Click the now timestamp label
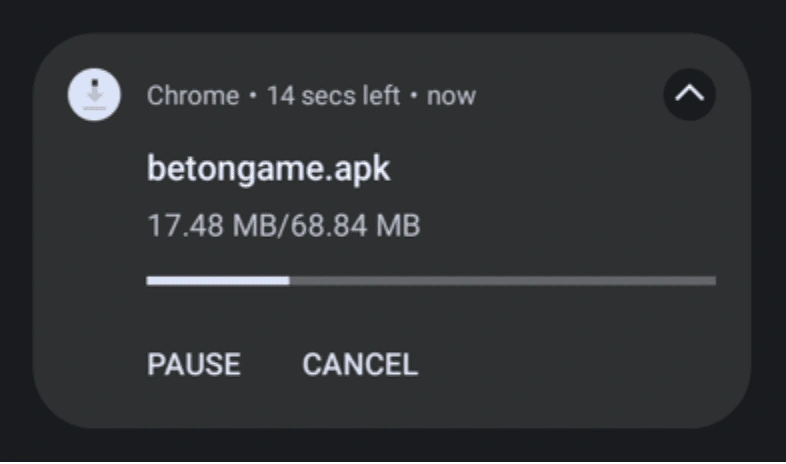 (x=451, y=95)
